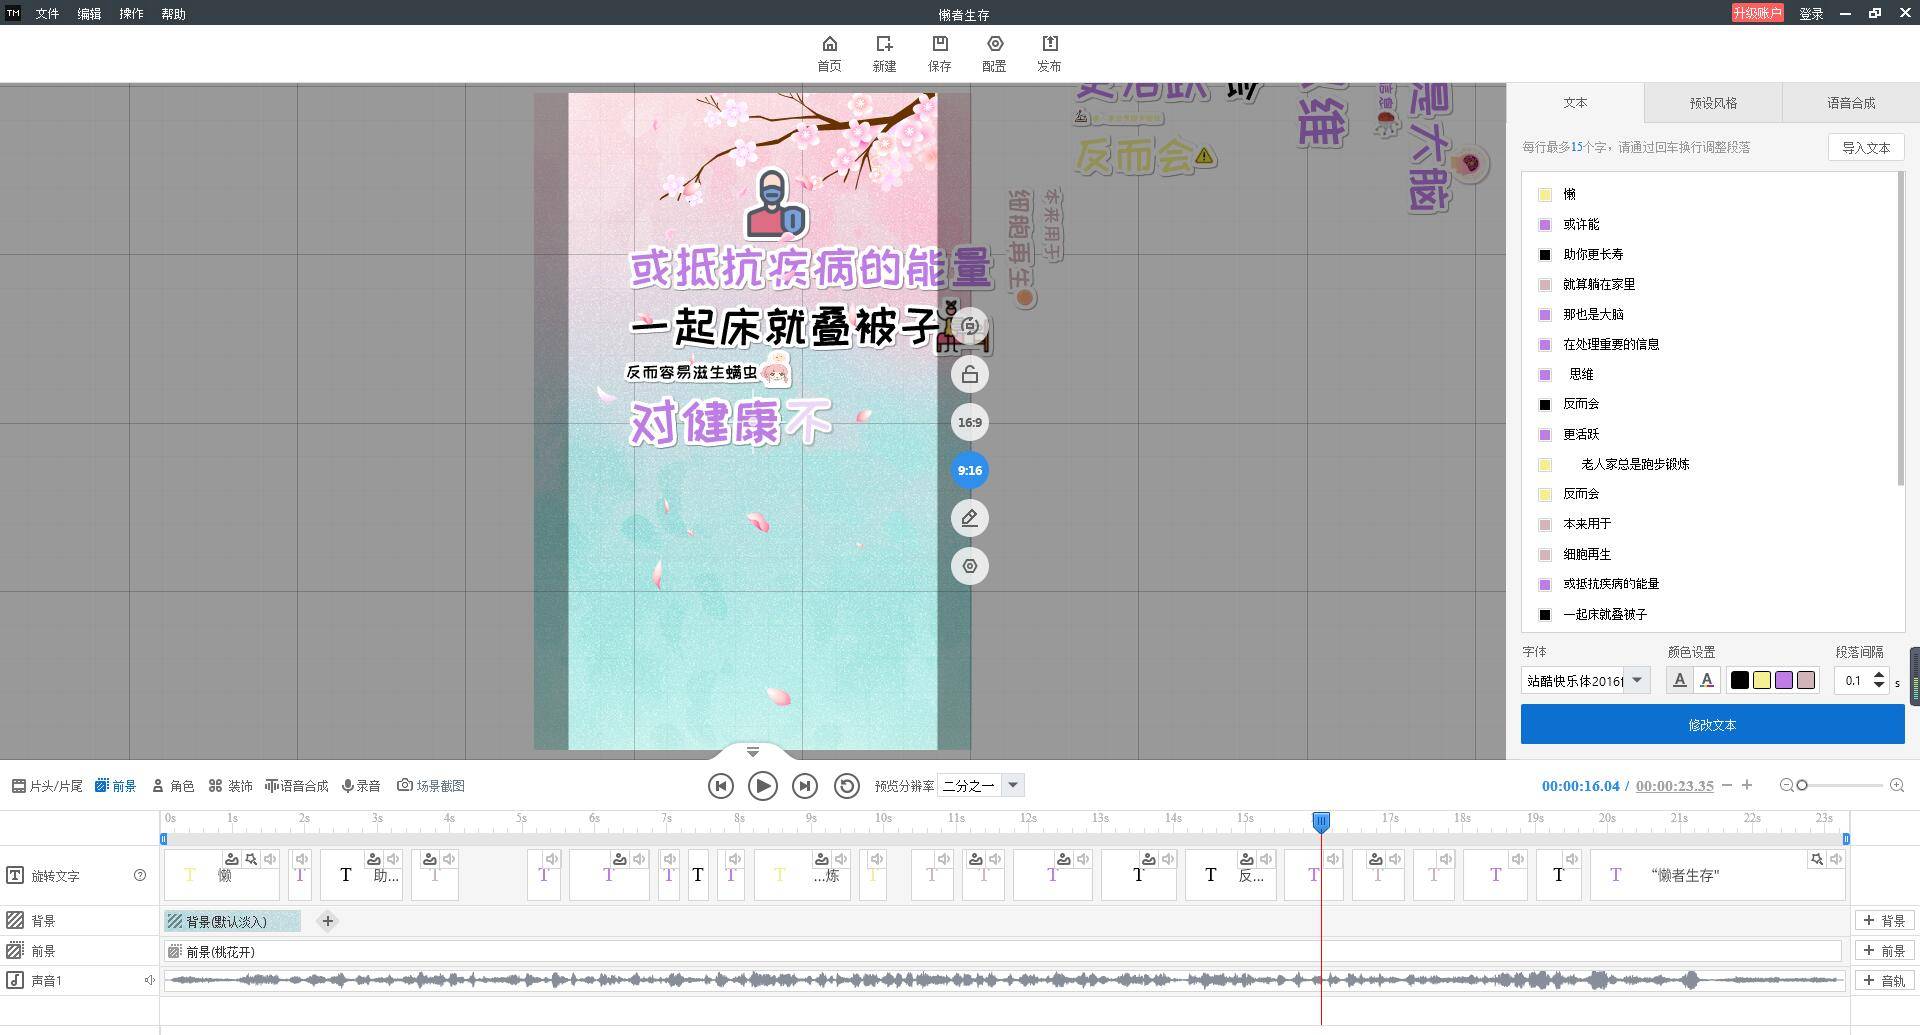The height and width of the screenshot is (1035, 1920).
Task: Add a new background segment plus
Action: [x=327, y=921]
